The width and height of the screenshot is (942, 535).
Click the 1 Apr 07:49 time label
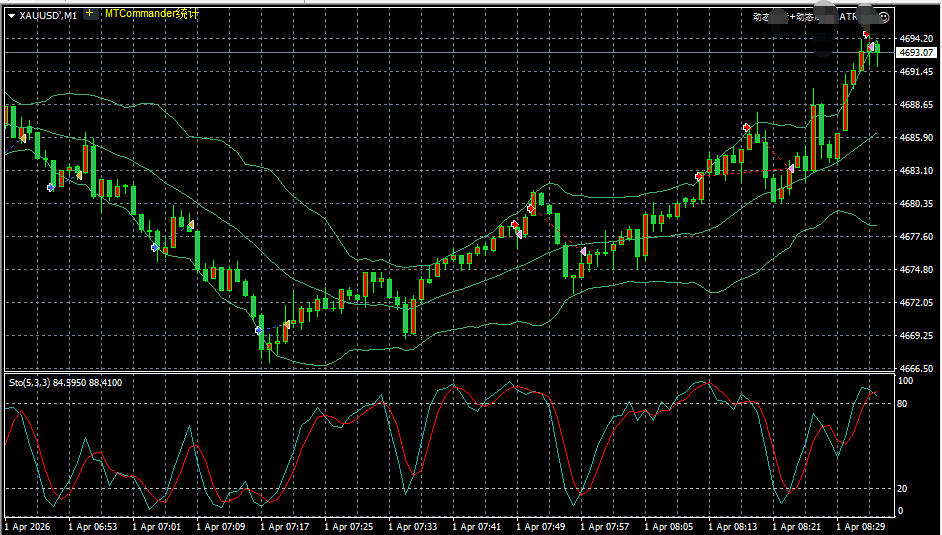click(x=541, y=527)
